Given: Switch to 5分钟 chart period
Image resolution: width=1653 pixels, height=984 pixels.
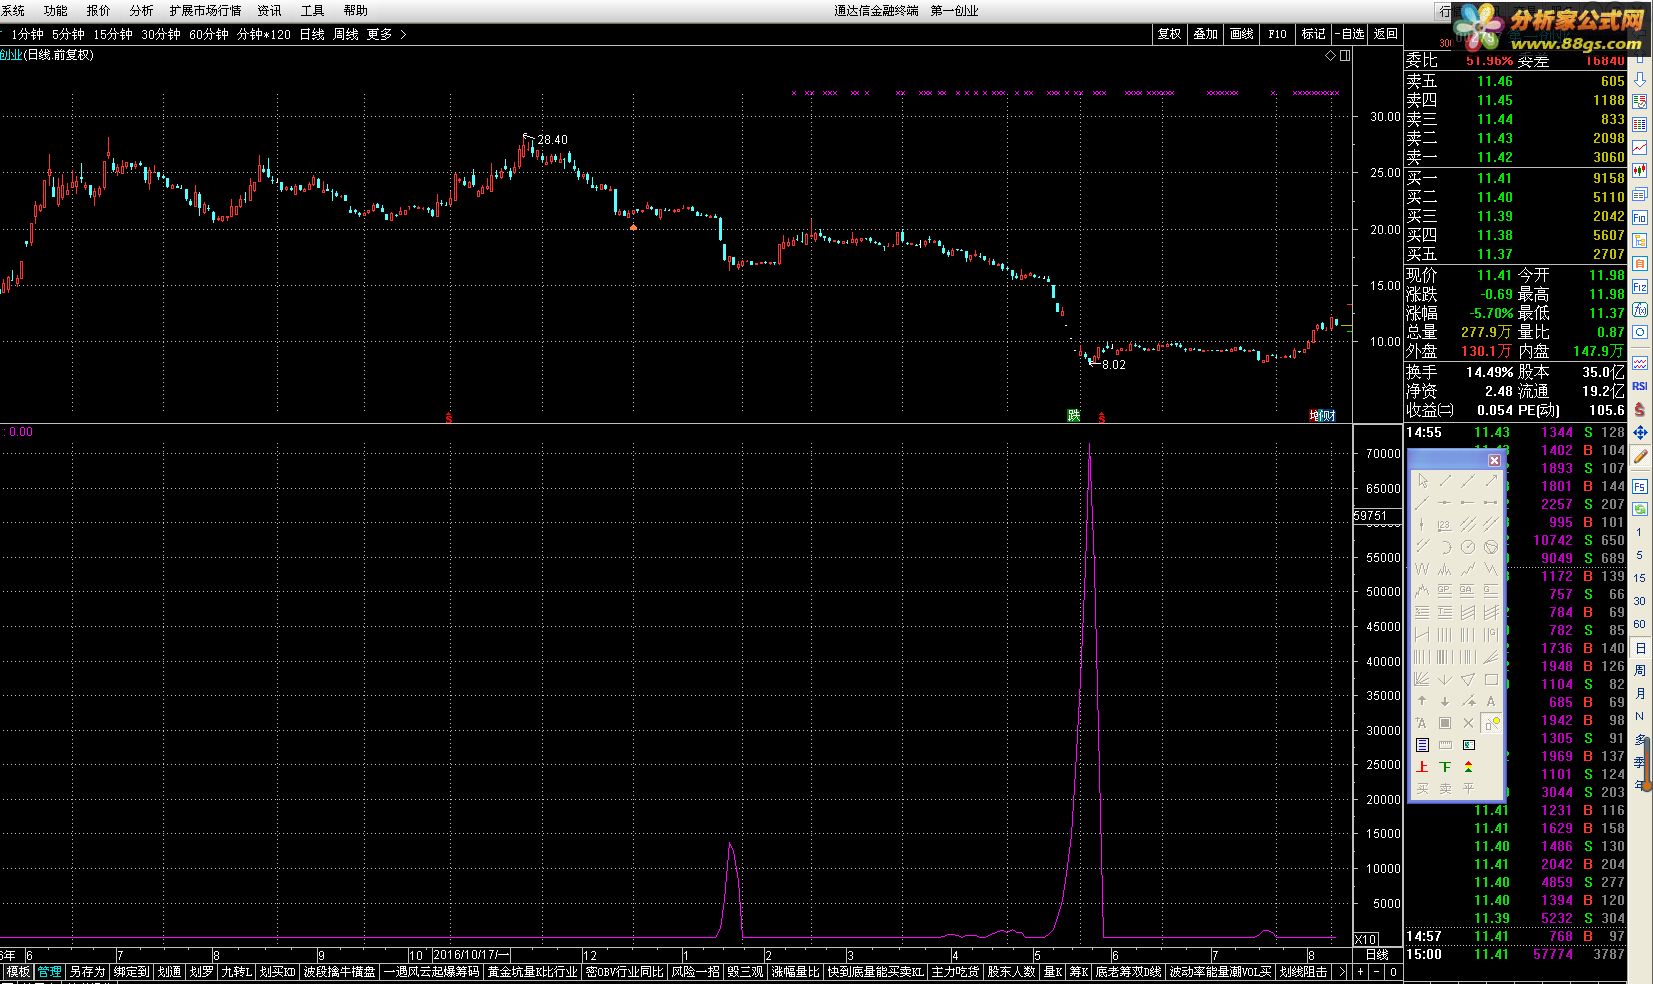Looking at the screenshot, I should pyautogui.click(x=68, y=34).
